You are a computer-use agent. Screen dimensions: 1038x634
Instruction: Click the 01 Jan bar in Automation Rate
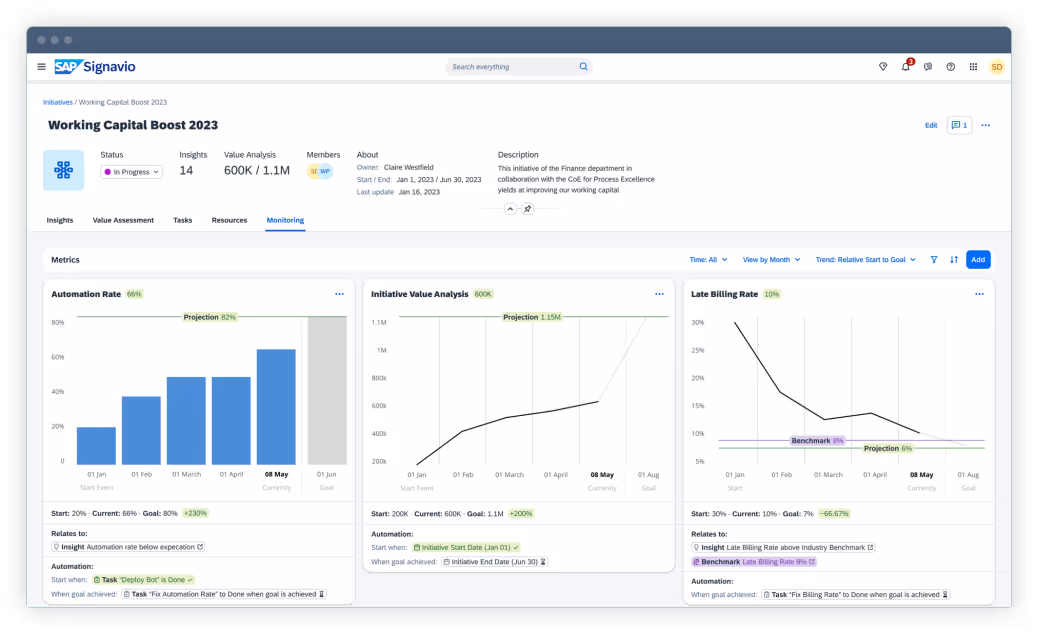click(96, 446)
